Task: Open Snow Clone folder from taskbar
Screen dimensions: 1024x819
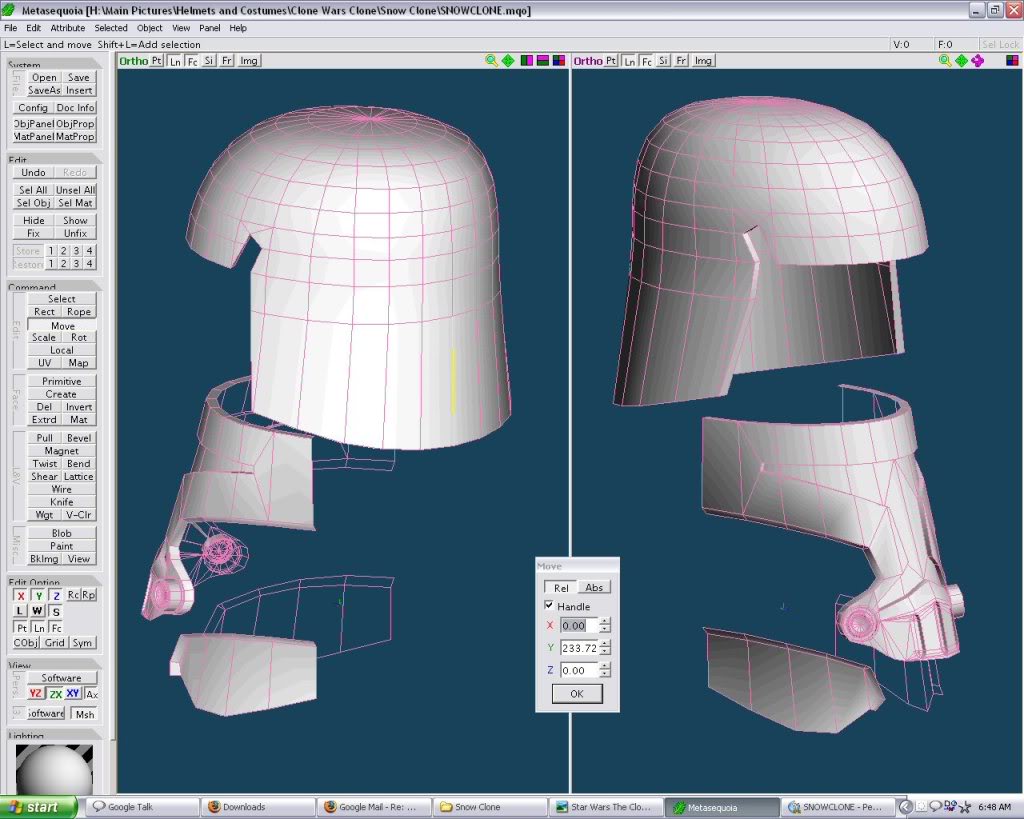Action: pos(490,807)
